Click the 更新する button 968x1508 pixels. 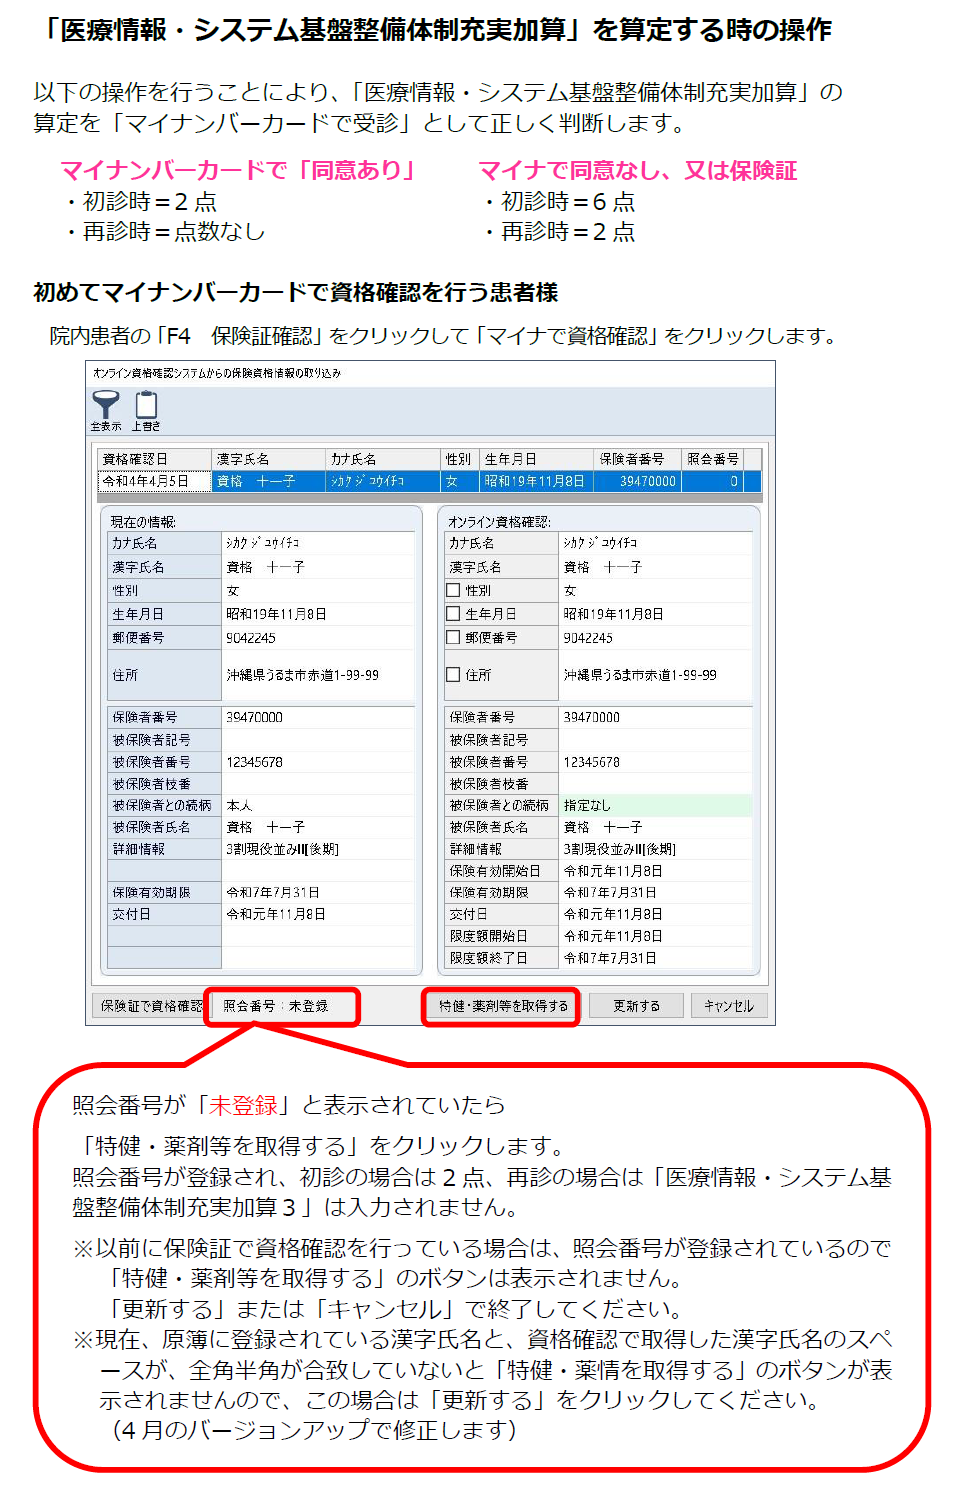coord(636,1006)
